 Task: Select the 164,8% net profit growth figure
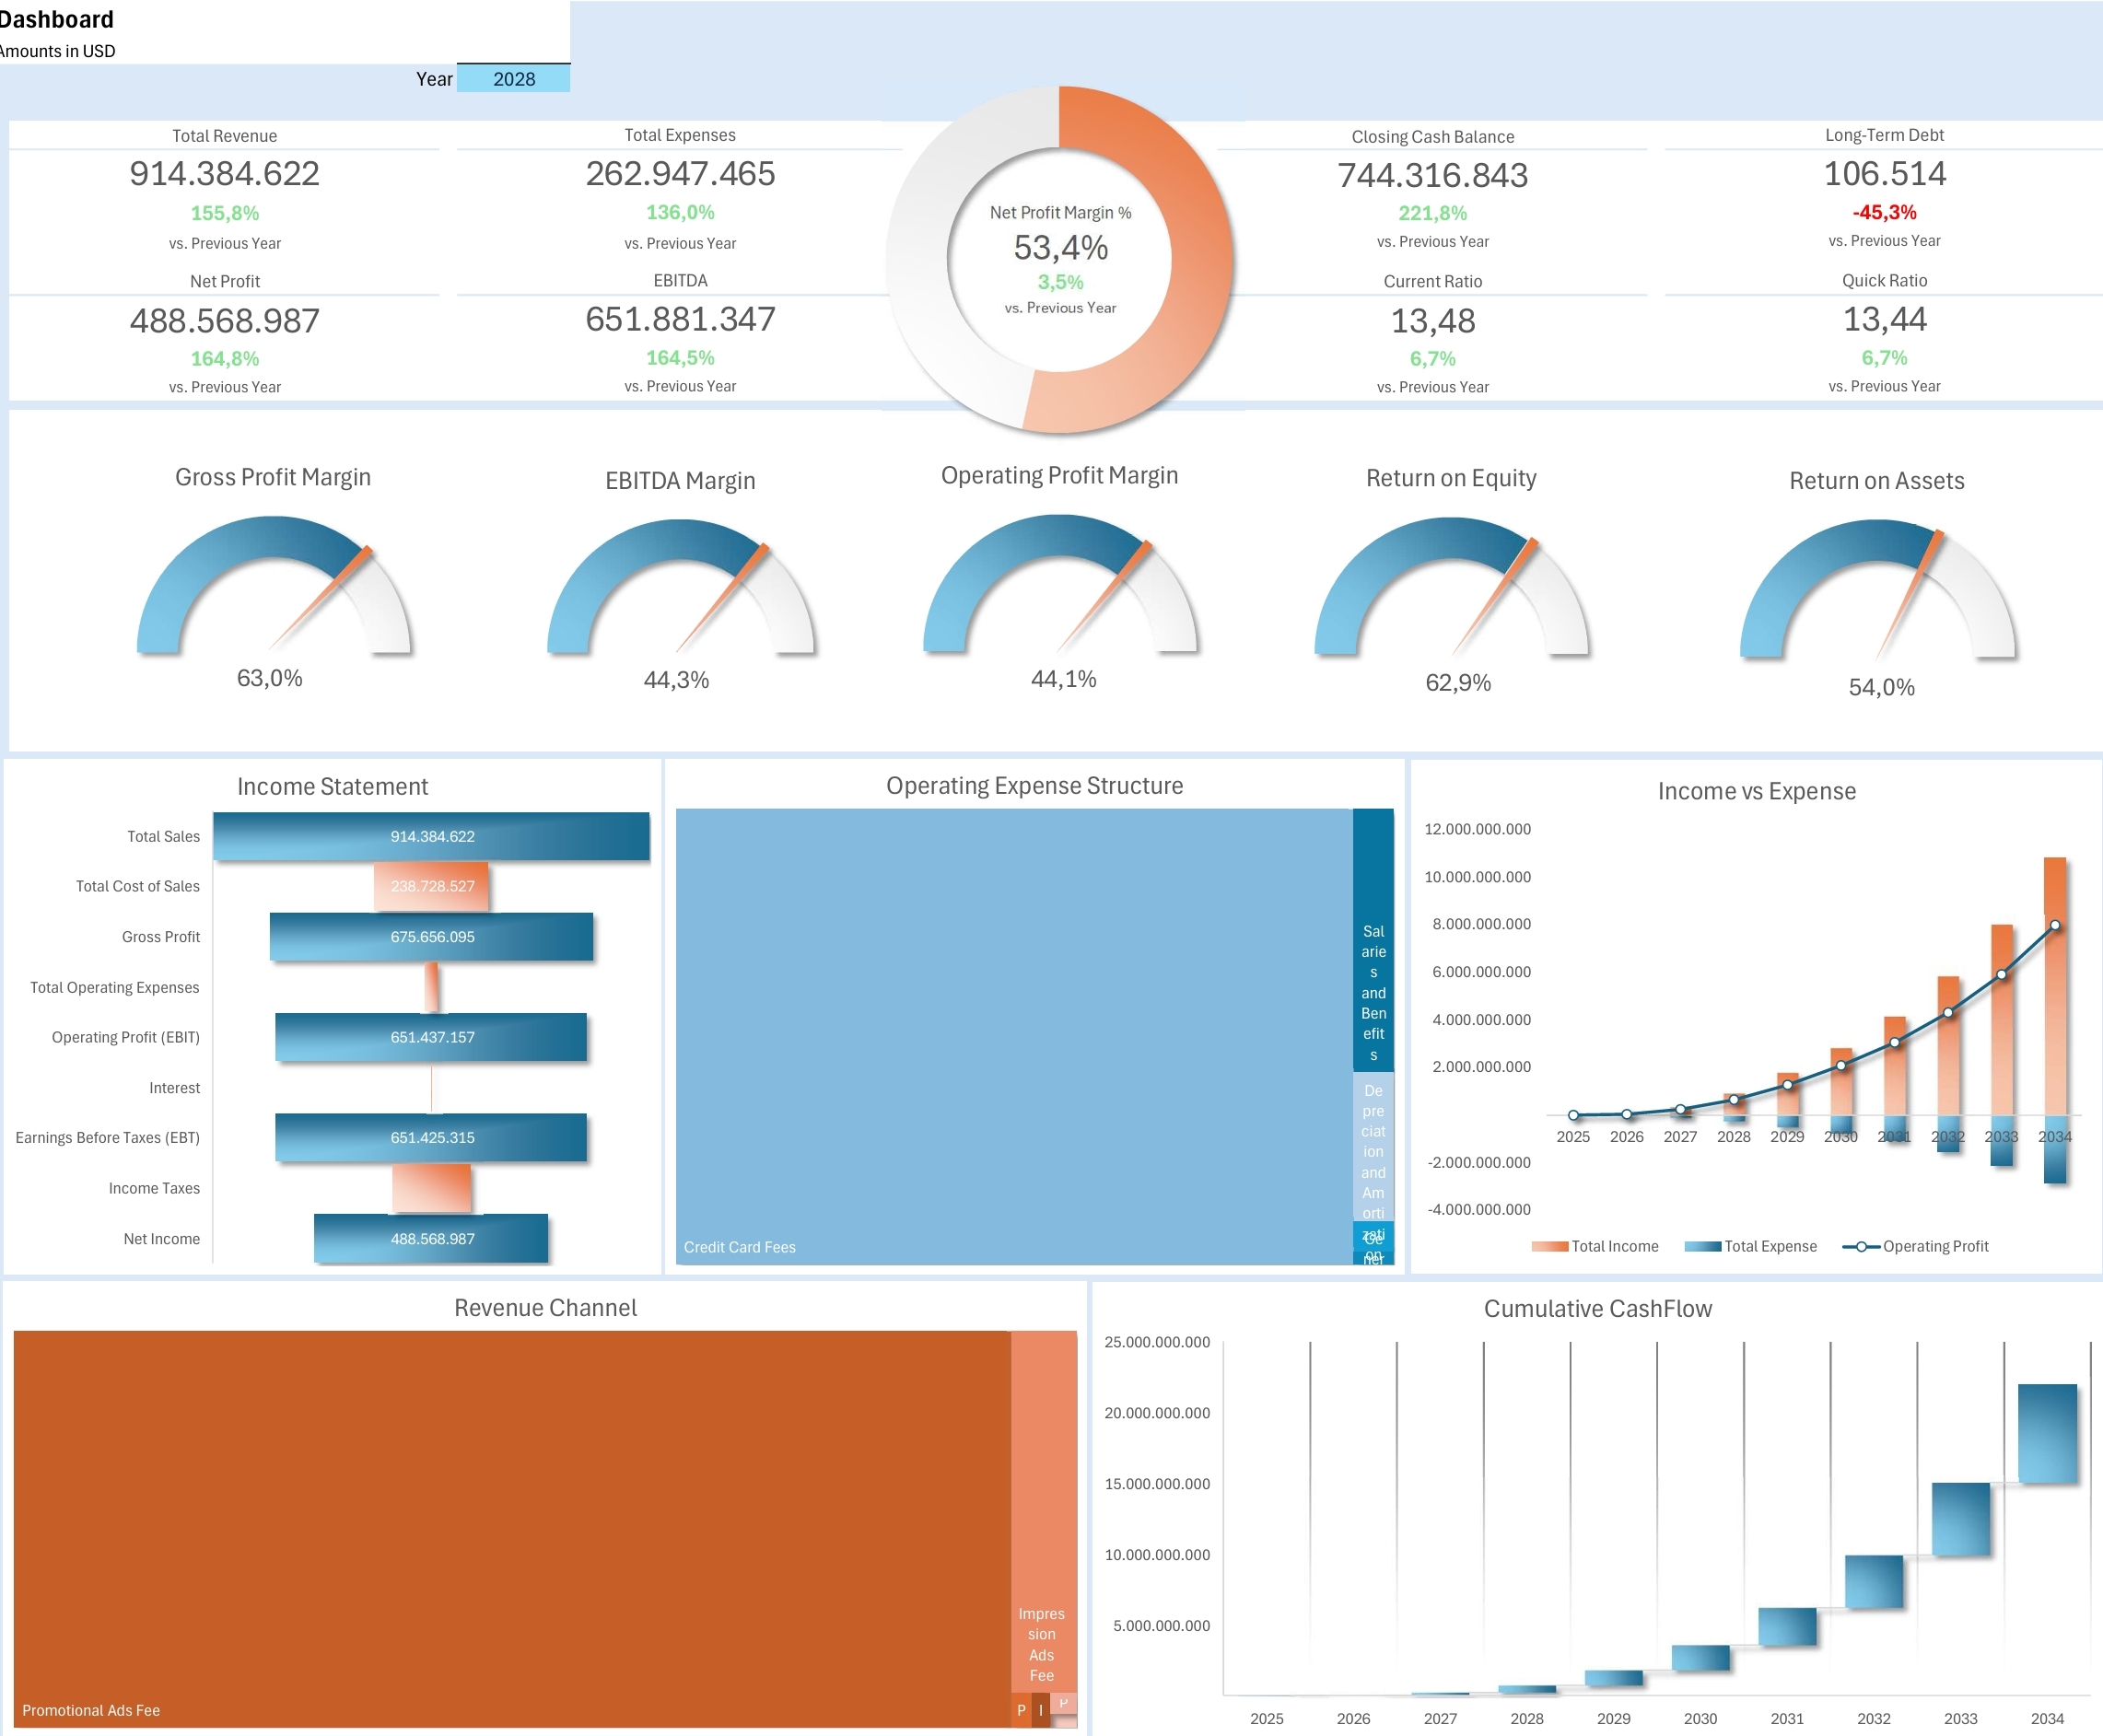pos(224,358)
